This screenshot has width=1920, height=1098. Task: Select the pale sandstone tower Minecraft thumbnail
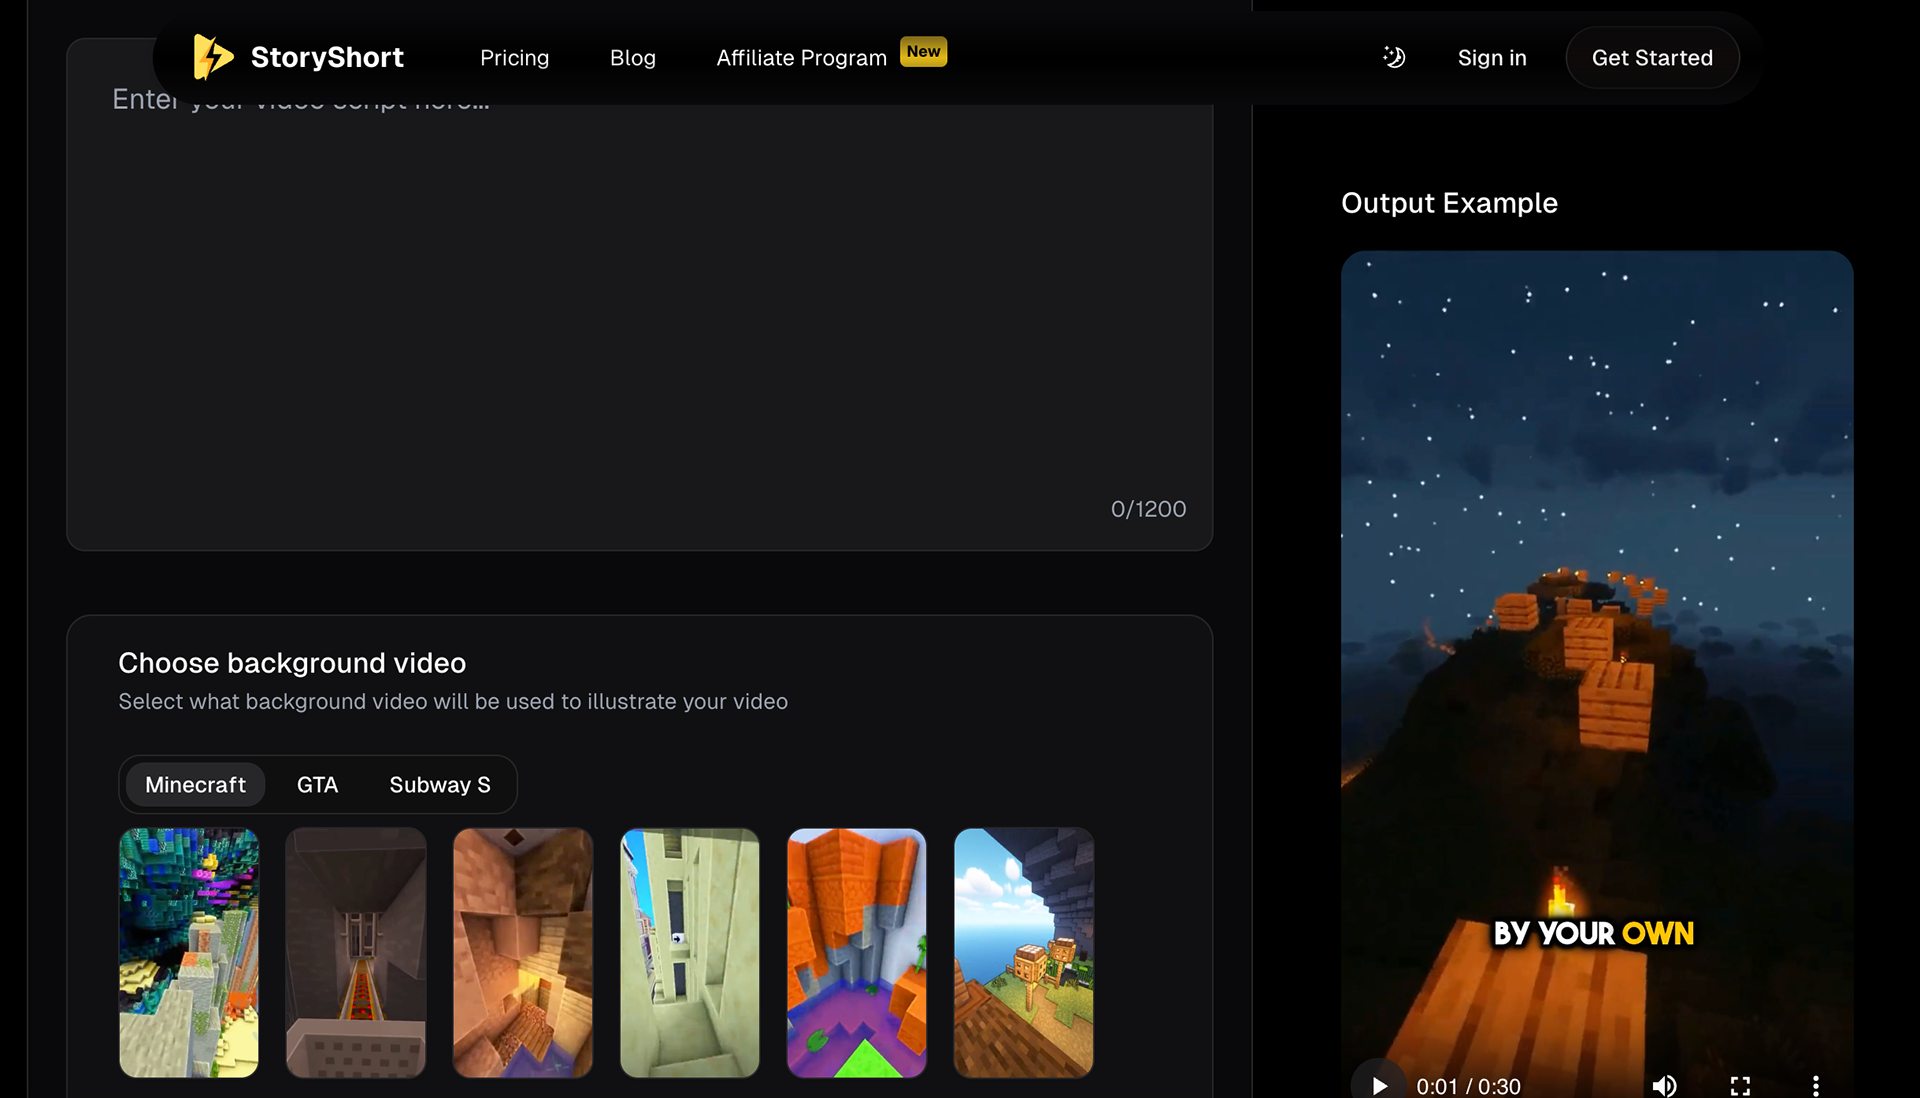(x=690, y=952)
